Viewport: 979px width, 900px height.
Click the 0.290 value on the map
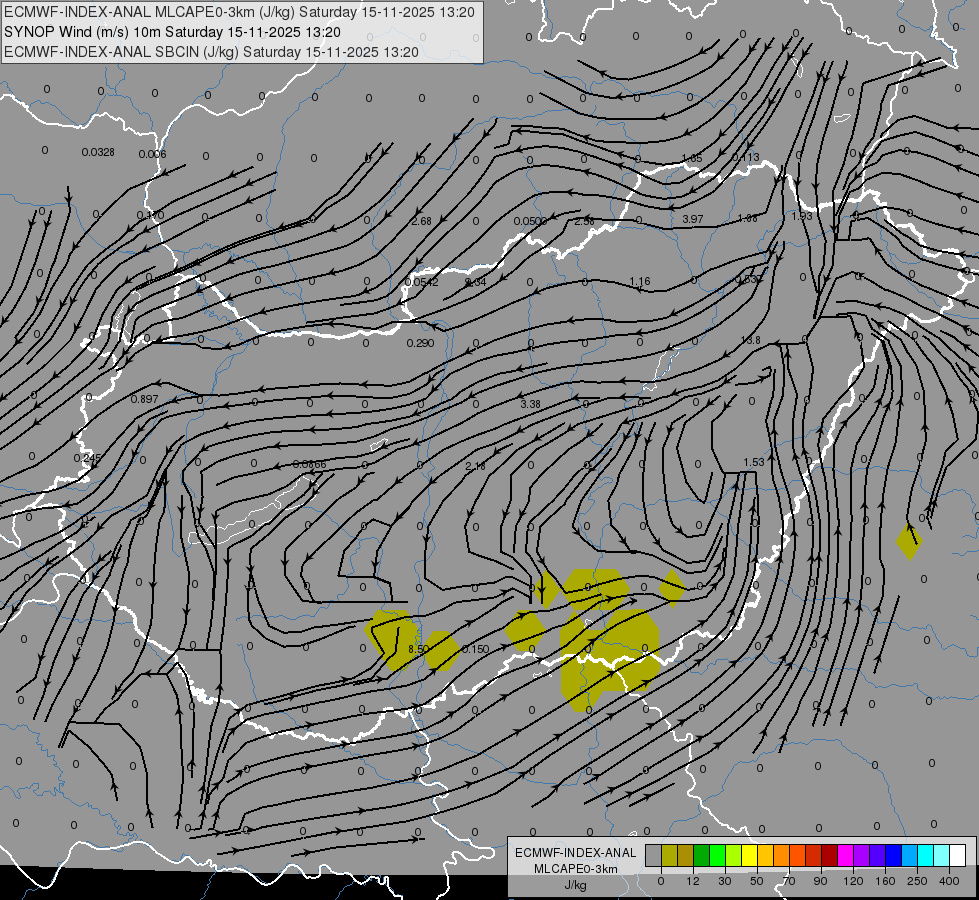(x=420, y=344)
